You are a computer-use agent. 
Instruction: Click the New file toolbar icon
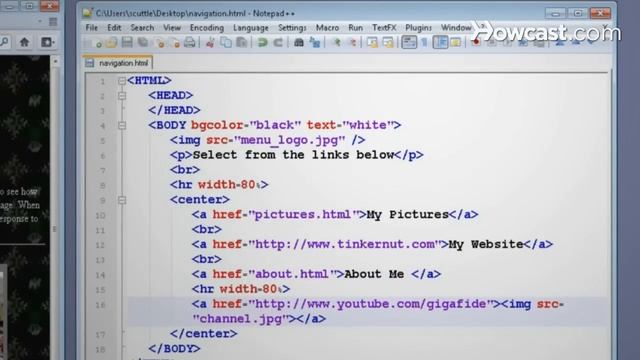[x=97, y=42]
